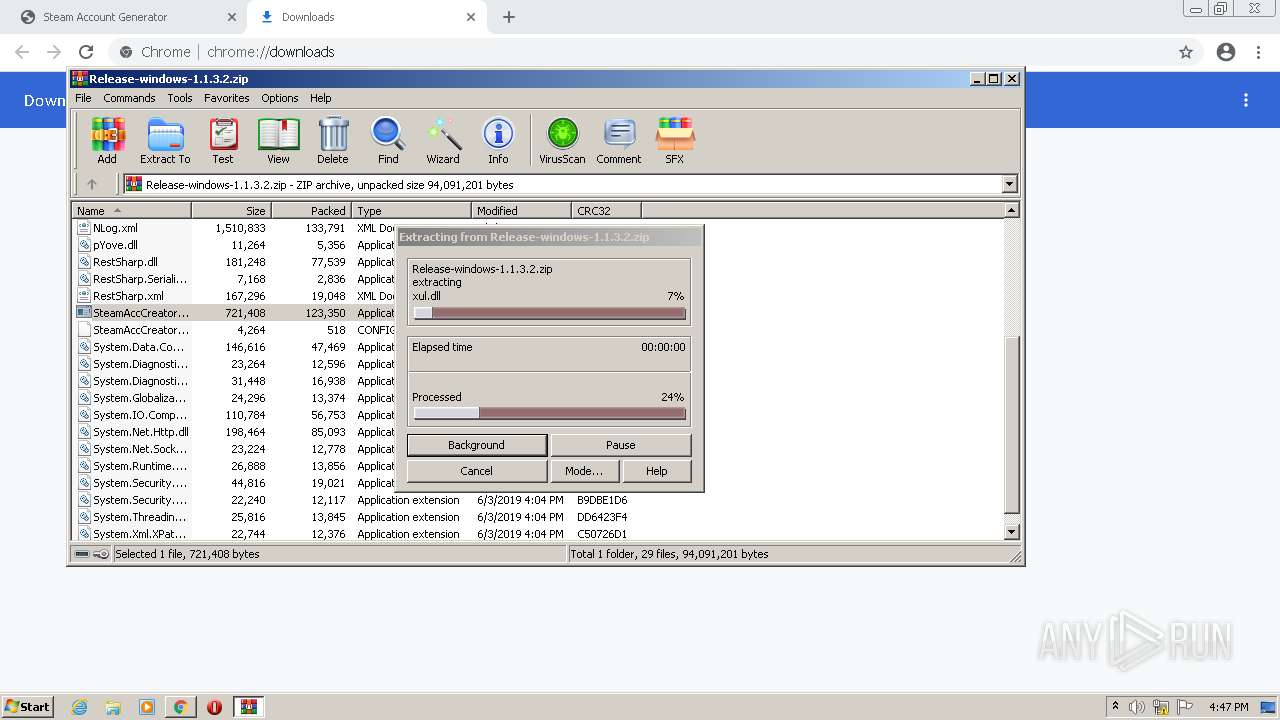1280x720 pixels.
Task: Sort files by the Name column
Action: (131, 210)
